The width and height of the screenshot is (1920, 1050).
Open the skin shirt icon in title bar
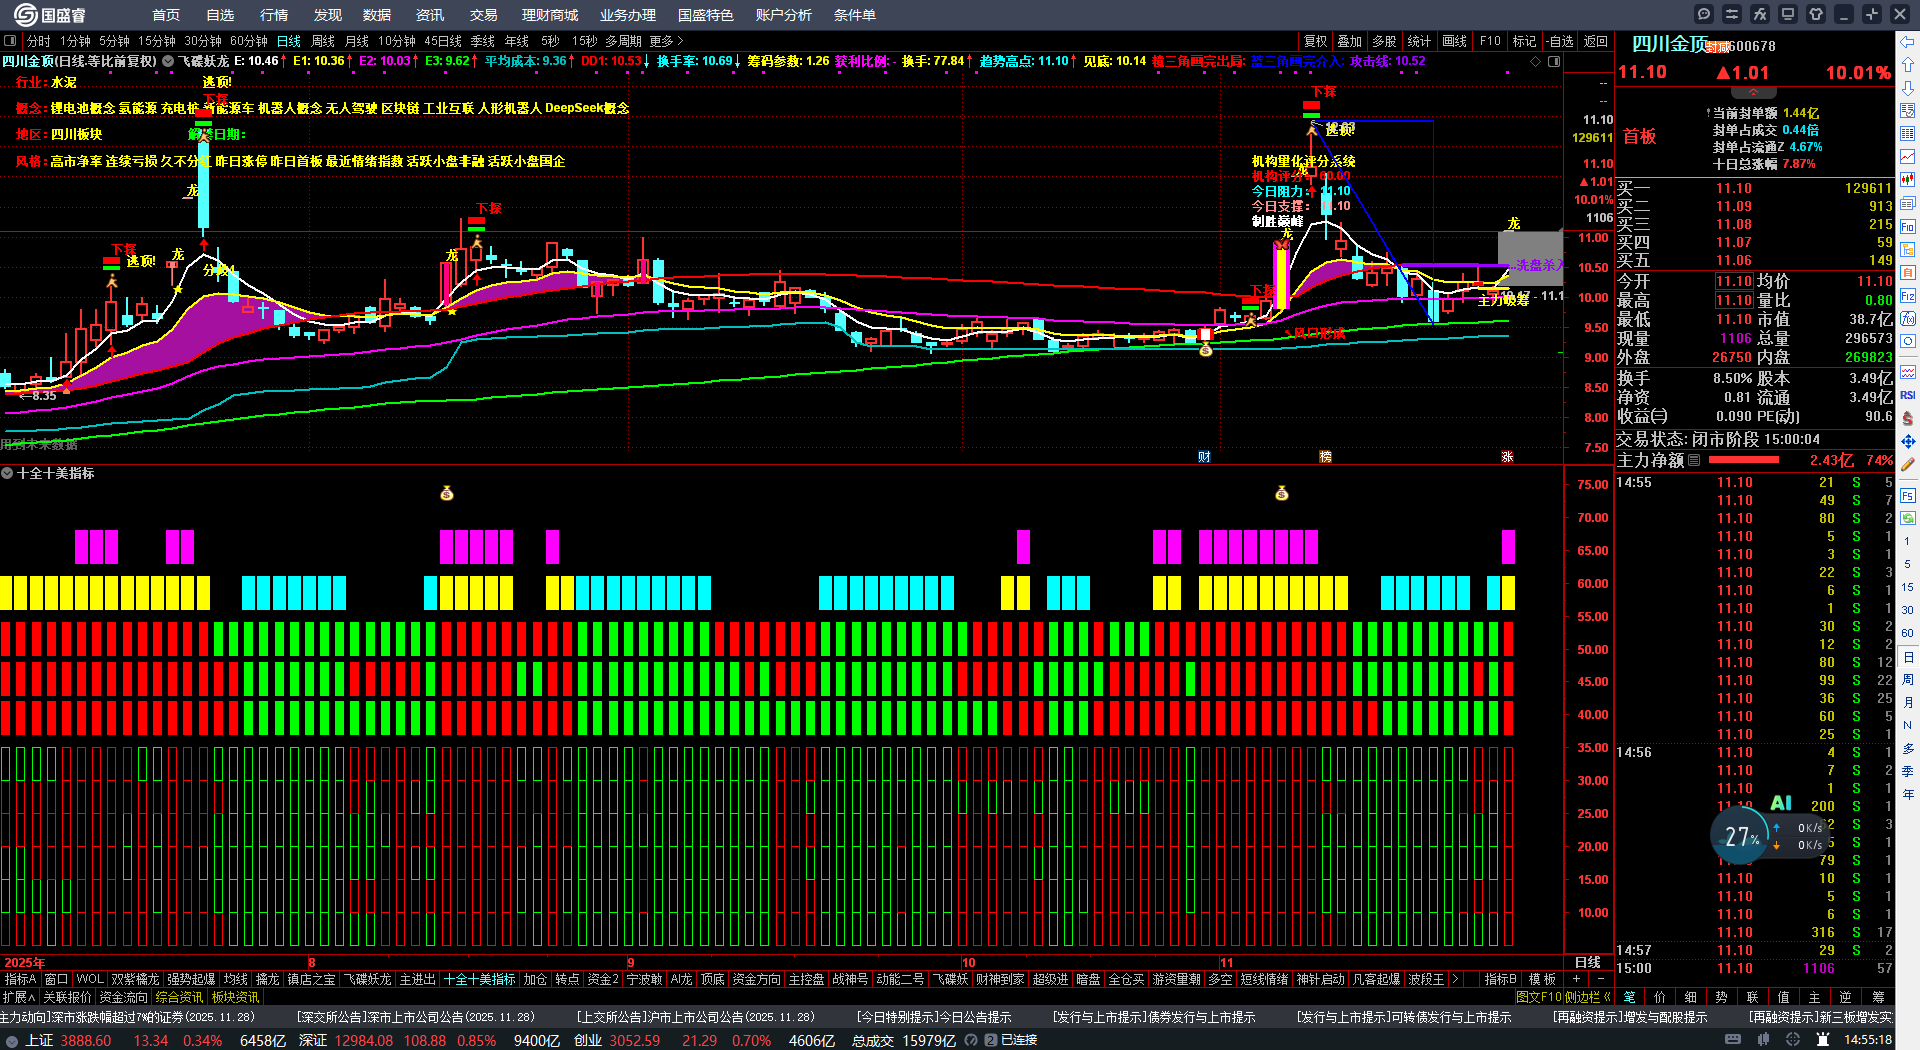tap(1816, 14)
